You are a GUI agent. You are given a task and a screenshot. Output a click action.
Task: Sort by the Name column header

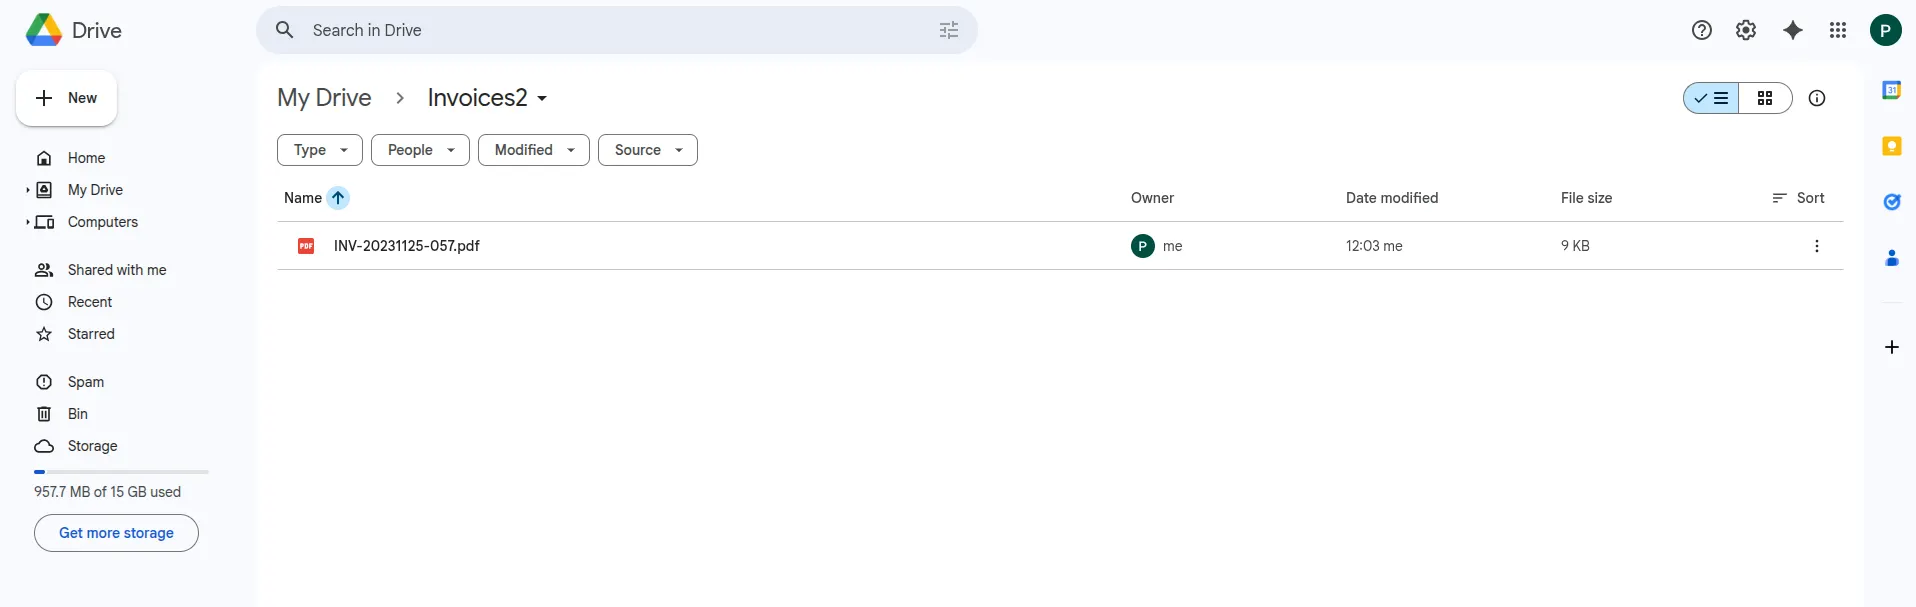(303, 198)
